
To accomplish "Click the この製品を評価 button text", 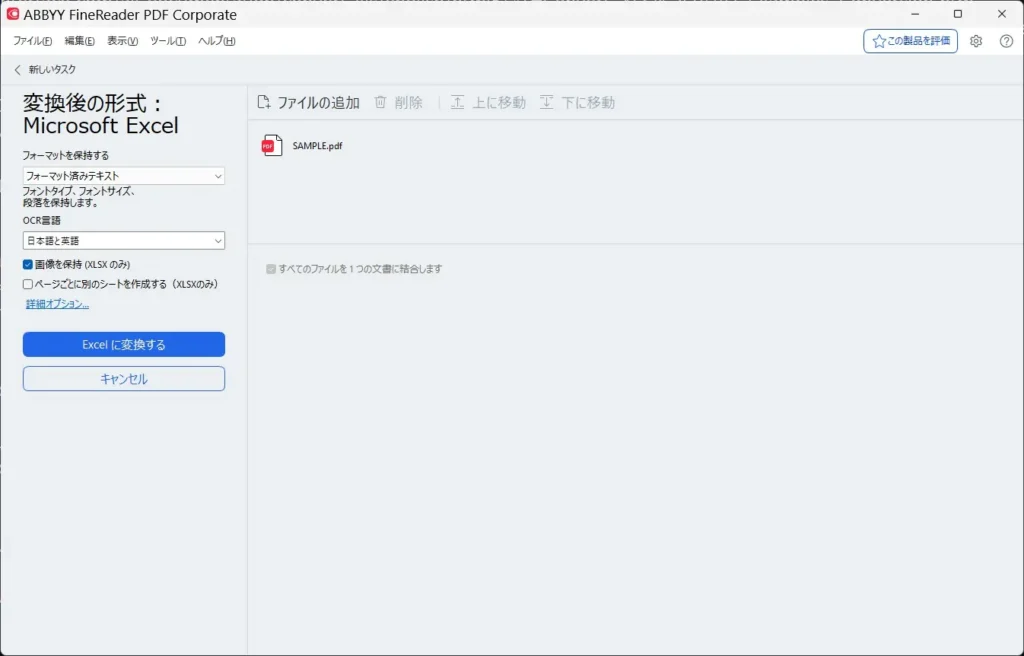I will coord(919,41).
